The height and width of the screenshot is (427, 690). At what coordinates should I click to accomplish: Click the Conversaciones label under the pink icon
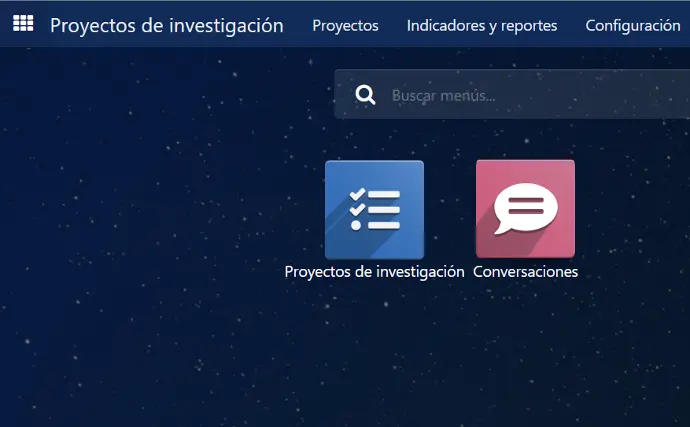pos(525,272)
